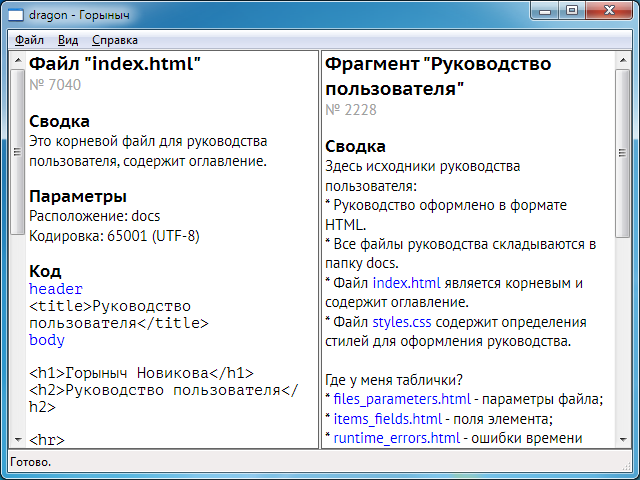The height and width of the screenshot is (480, 640).
Task: Click the Сводка heading in right pane
Action: click(x=355, y=146)
